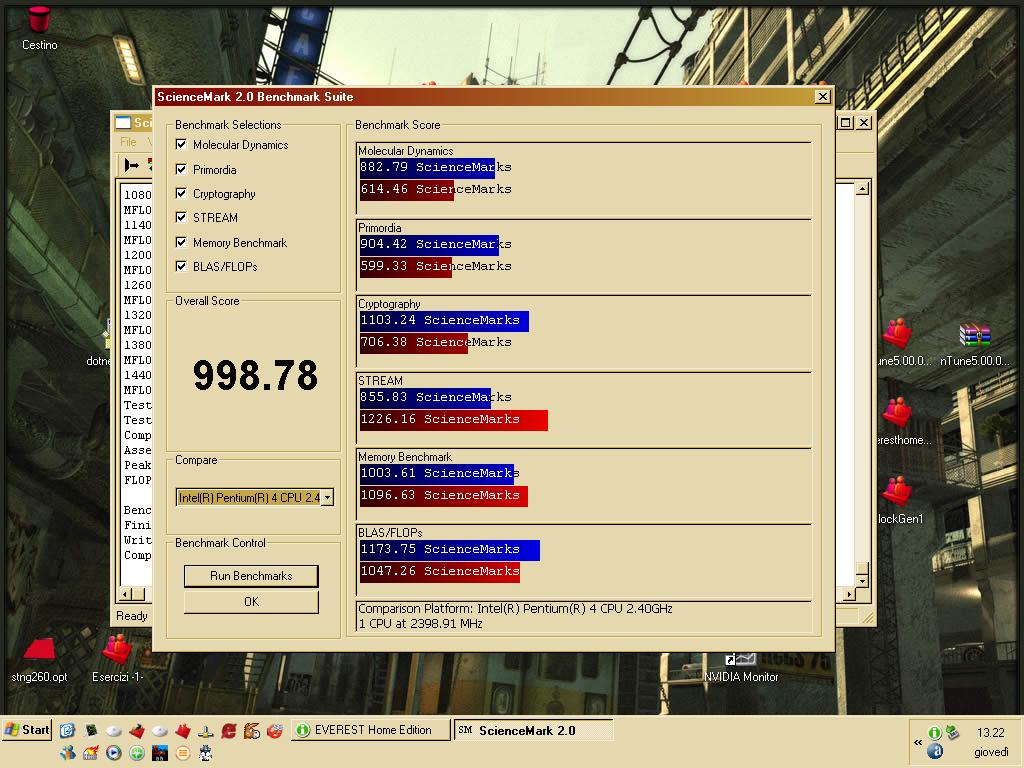
Task: Click the 13.22 system clock
Action: coord(991,733)
